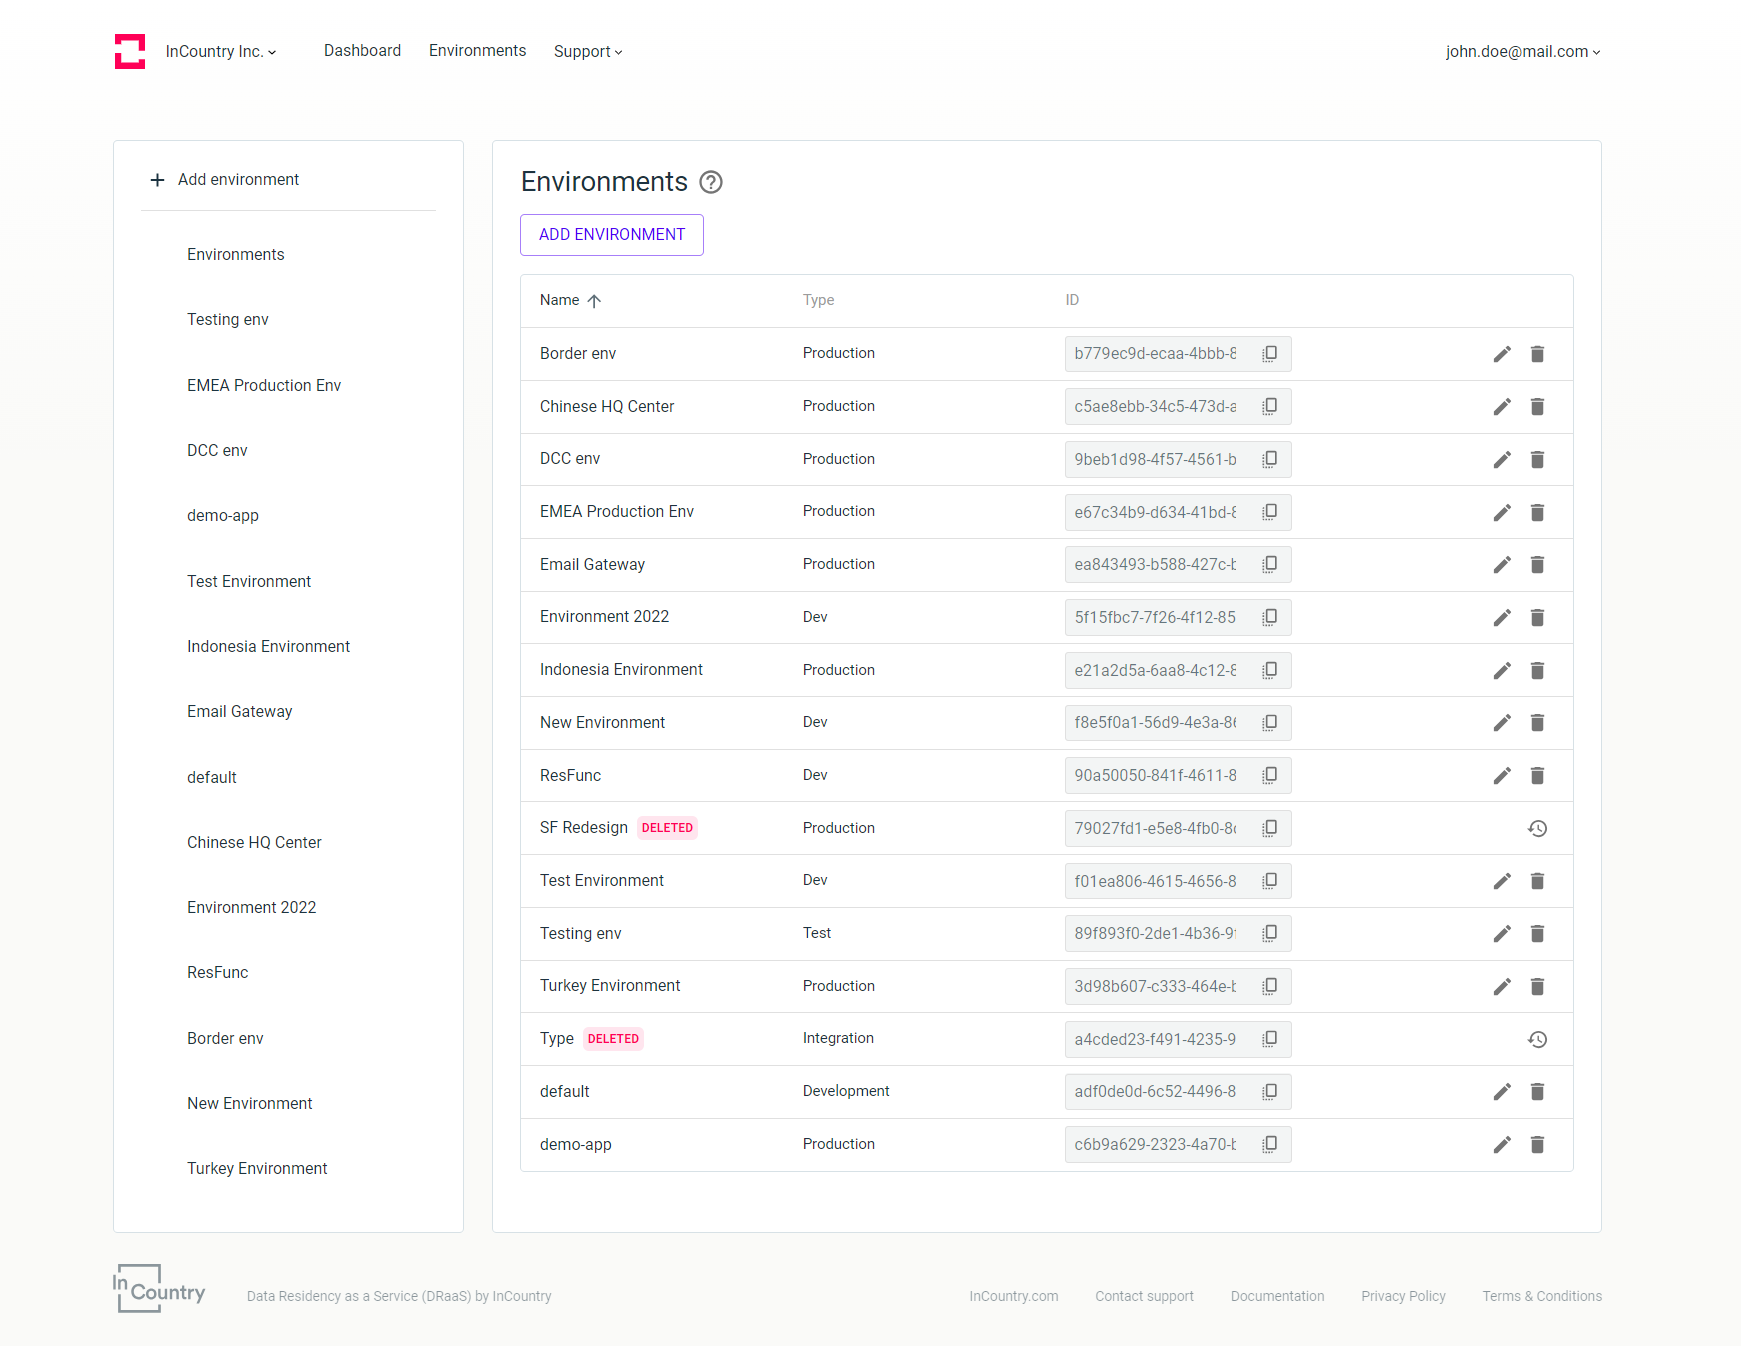Open the Privacy Policy link
The image size is (1741, 1346).
pyautogui.click(x=1403, y=1296)
